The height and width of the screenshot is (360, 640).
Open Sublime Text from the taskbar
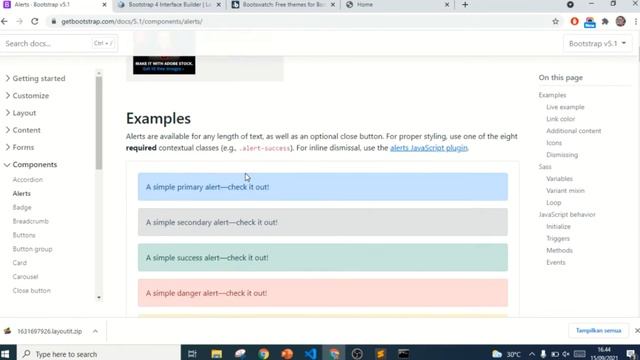[380, 354]
